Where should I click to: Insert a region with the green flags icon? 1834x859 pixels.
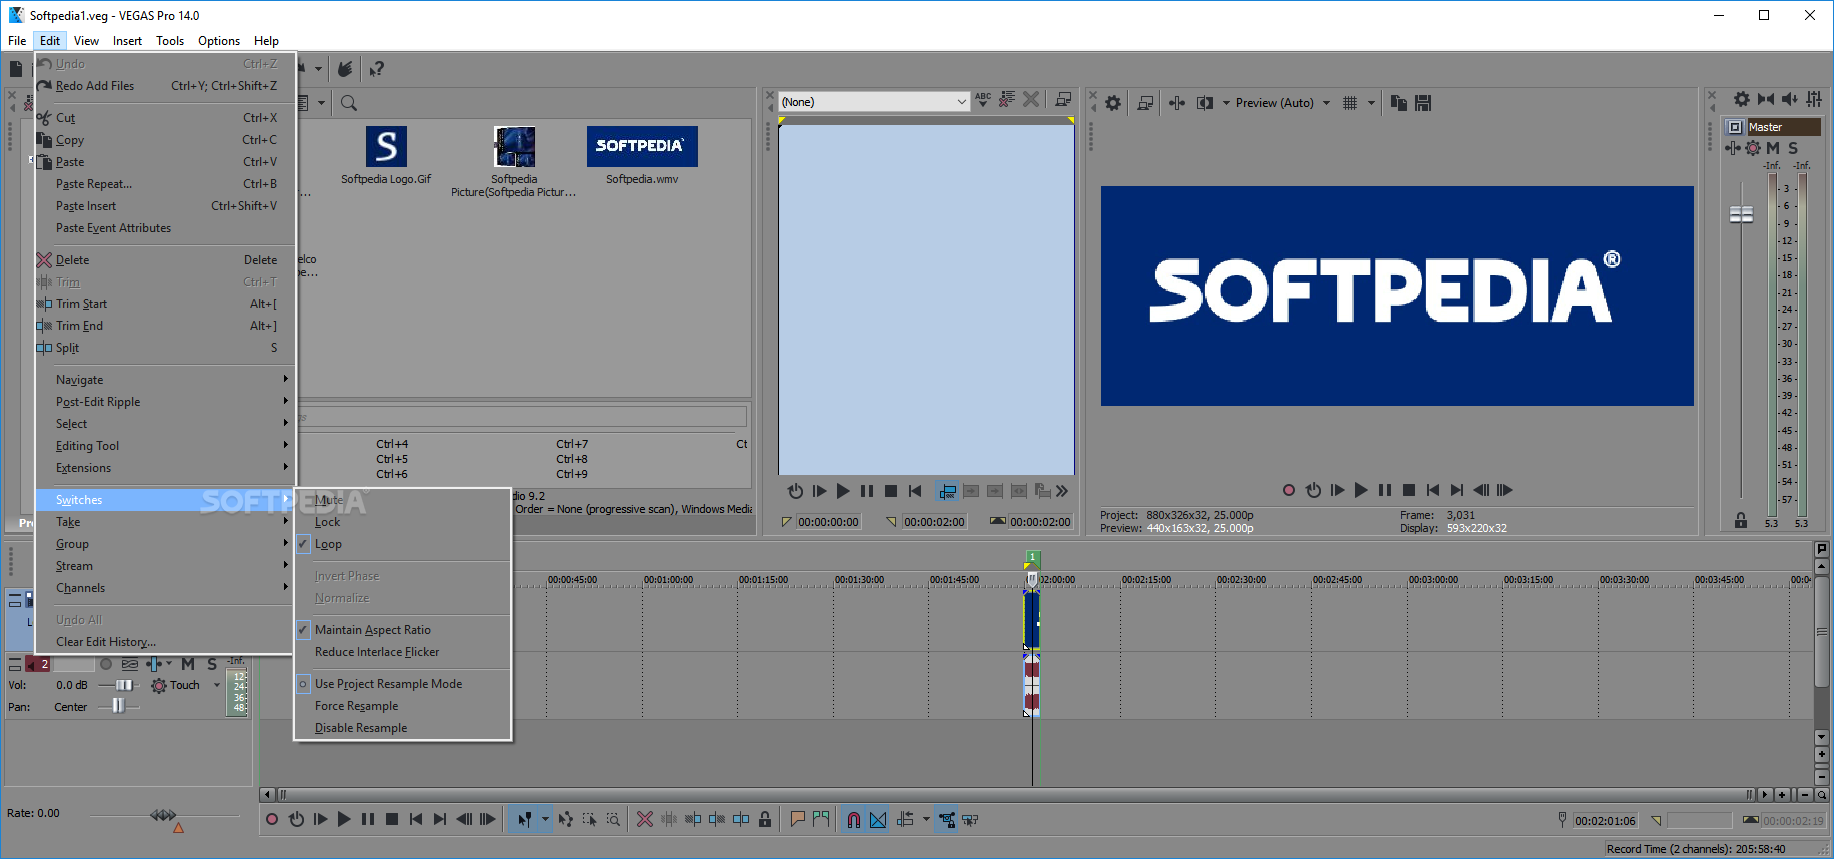click(x=821, y=820)
